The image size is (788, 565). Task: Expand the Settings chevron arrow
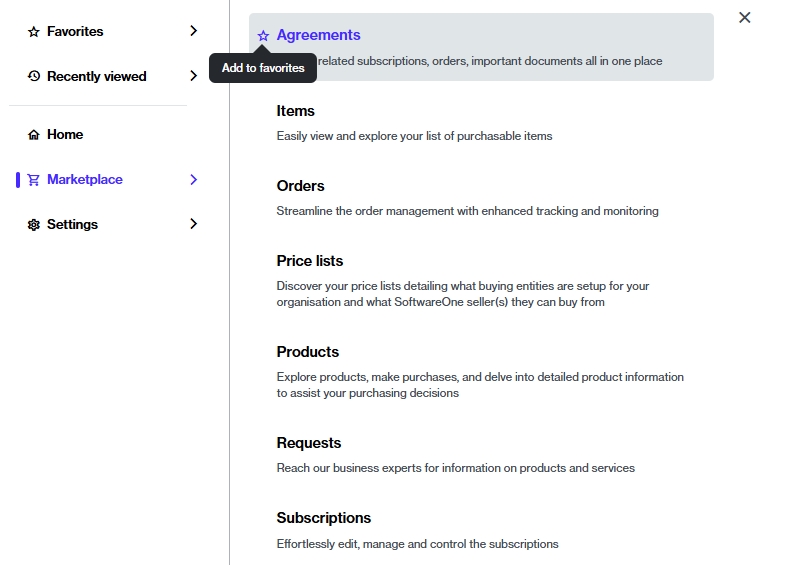(193, 224)
